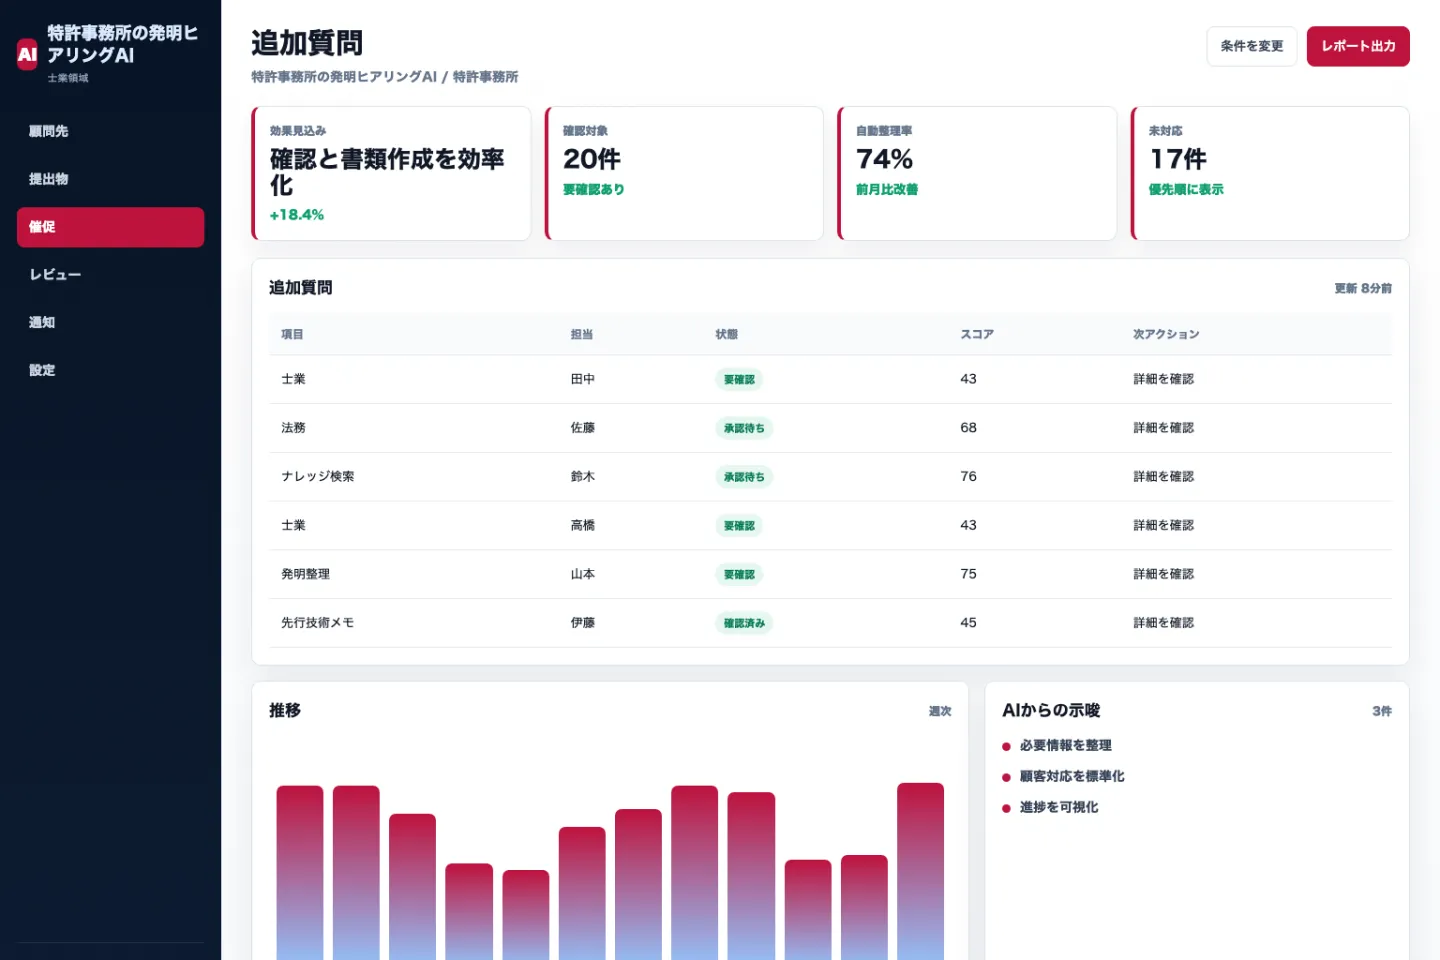The image size is (1440, 960).
Task: Click the 確認済み badge in 伊藤 row
Action: pos(744,623)
